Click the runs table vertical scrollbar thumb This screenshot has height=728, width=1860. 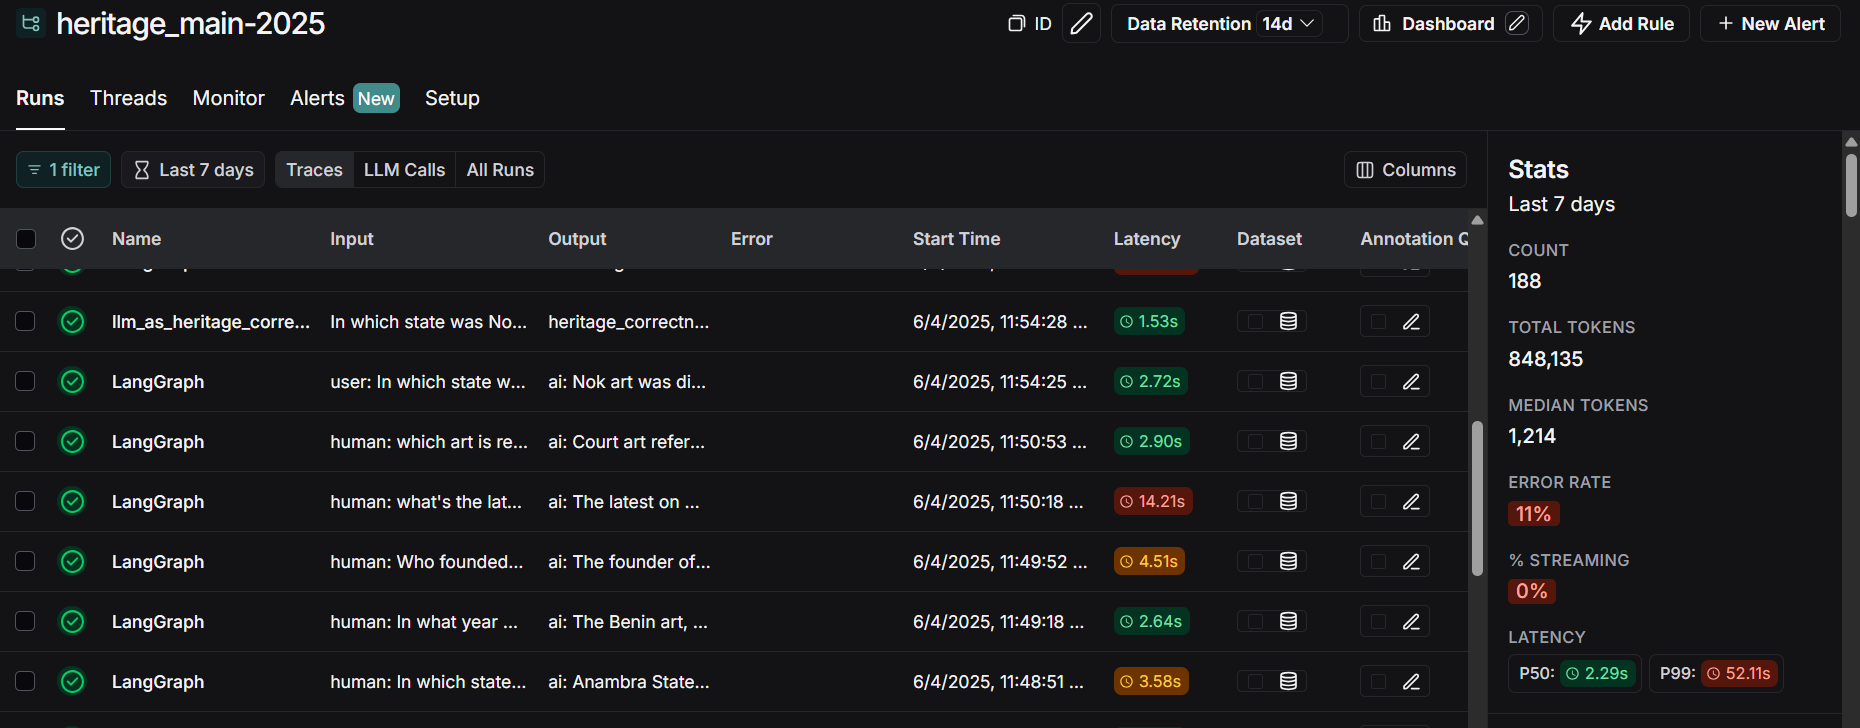pyautogui.click(x=1477, y=498)
